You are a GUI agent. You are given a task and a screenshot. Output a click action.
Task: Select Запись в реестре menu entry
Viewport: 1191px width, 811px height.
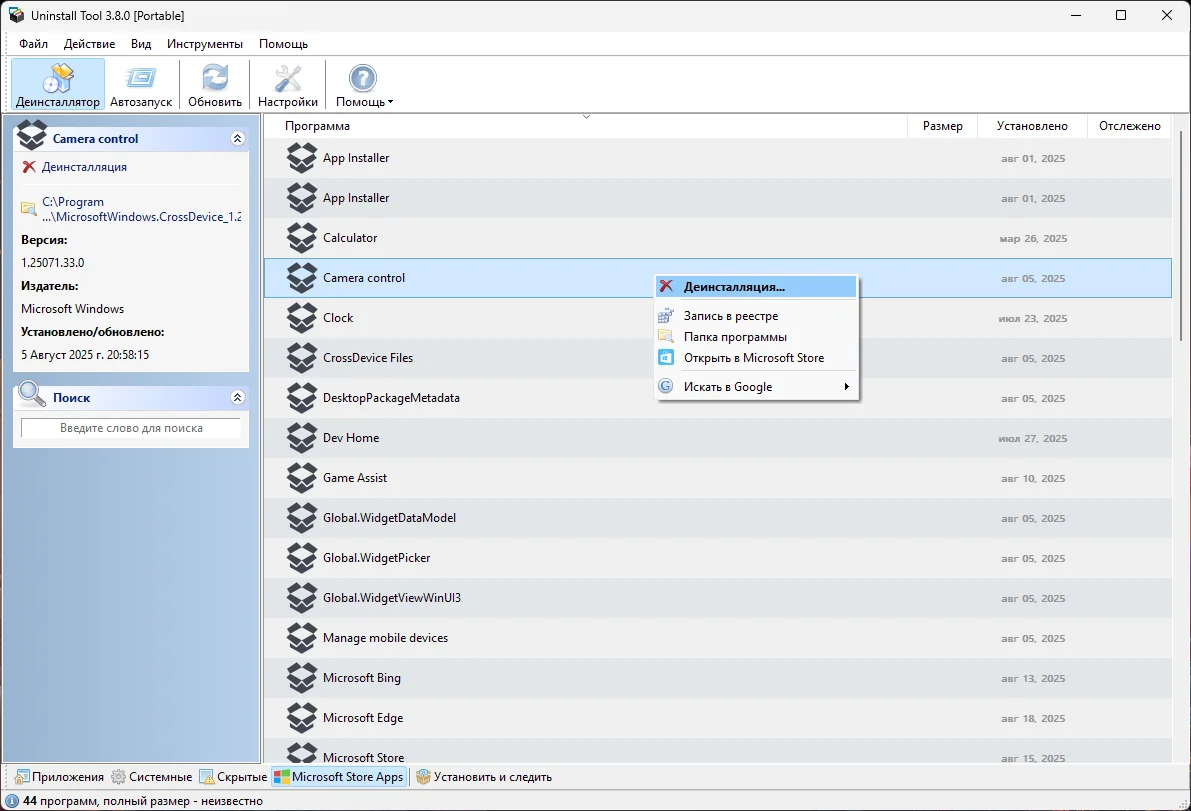(730, 316)
